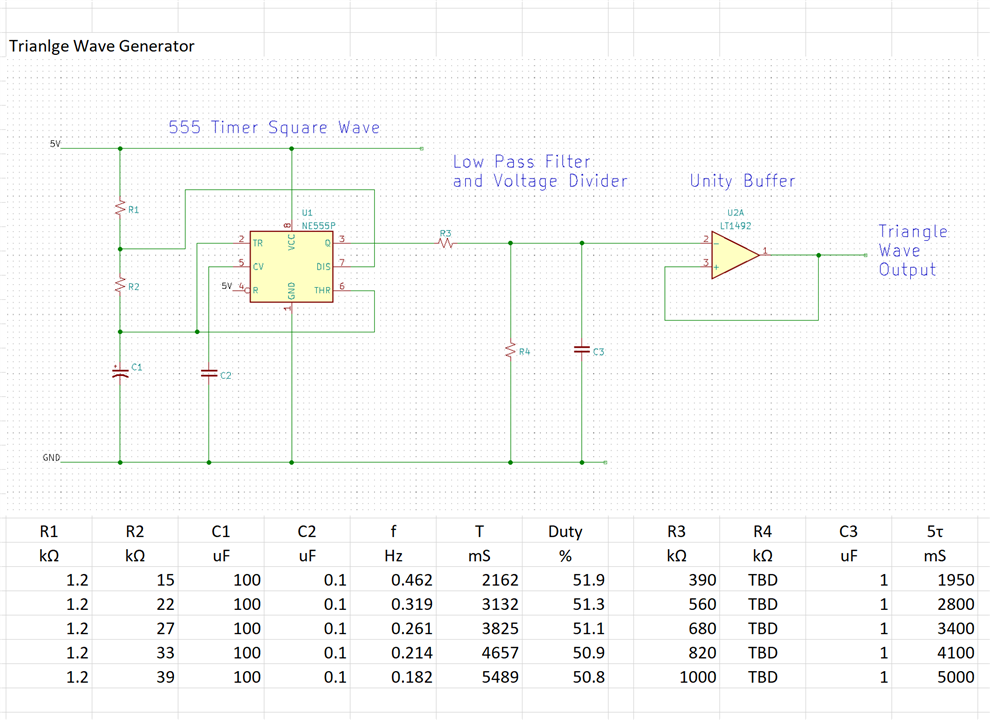This screenshot has width=990, height=720.
Task: Select the R3 value cell 1000
Action: (676, 676)
